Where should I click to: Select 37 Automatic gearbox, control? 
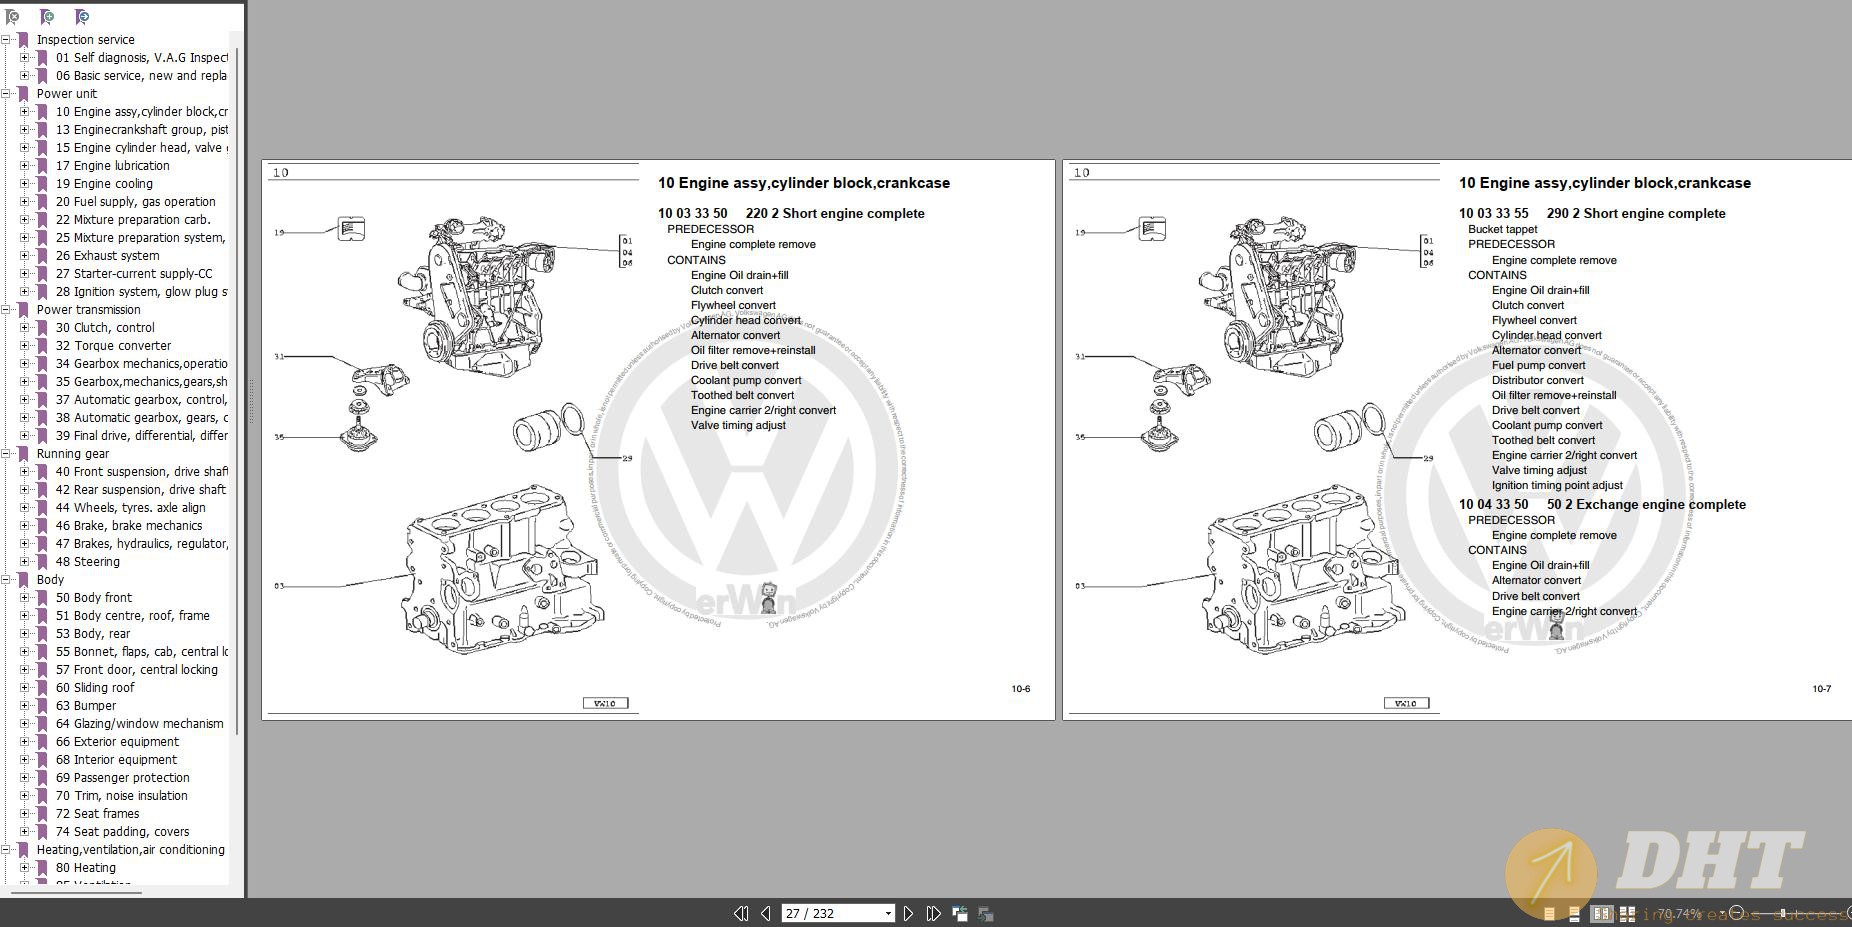tap(141, 400)
